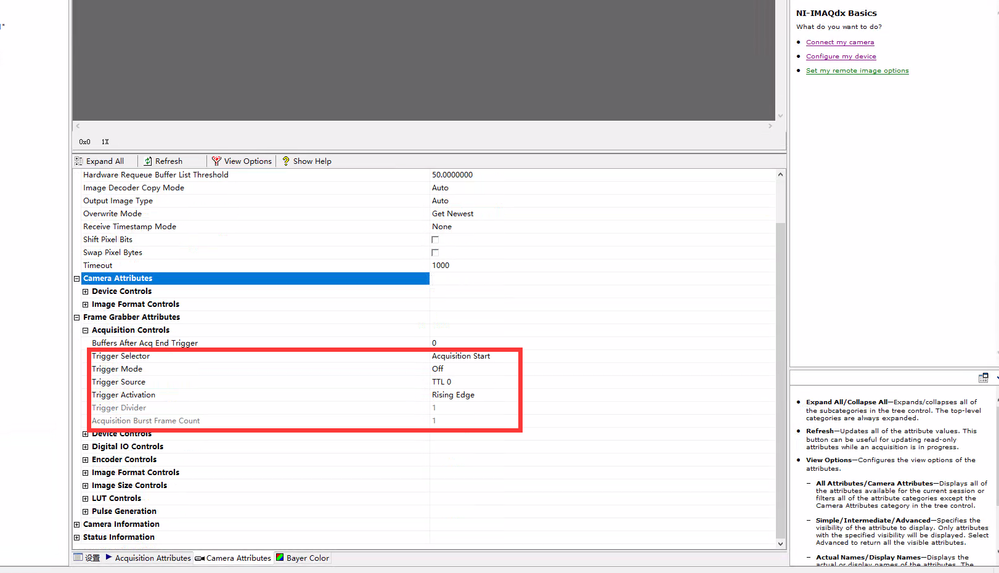Click the Receive Timestamp Mode None value

442,226
